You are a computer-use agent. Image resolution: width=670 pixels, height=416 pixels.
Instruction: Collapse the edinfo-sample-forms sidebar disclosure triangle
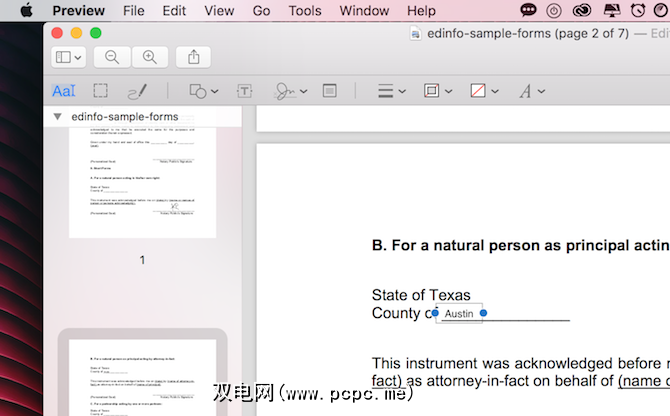pyautogui.click(x=57, y=116)
